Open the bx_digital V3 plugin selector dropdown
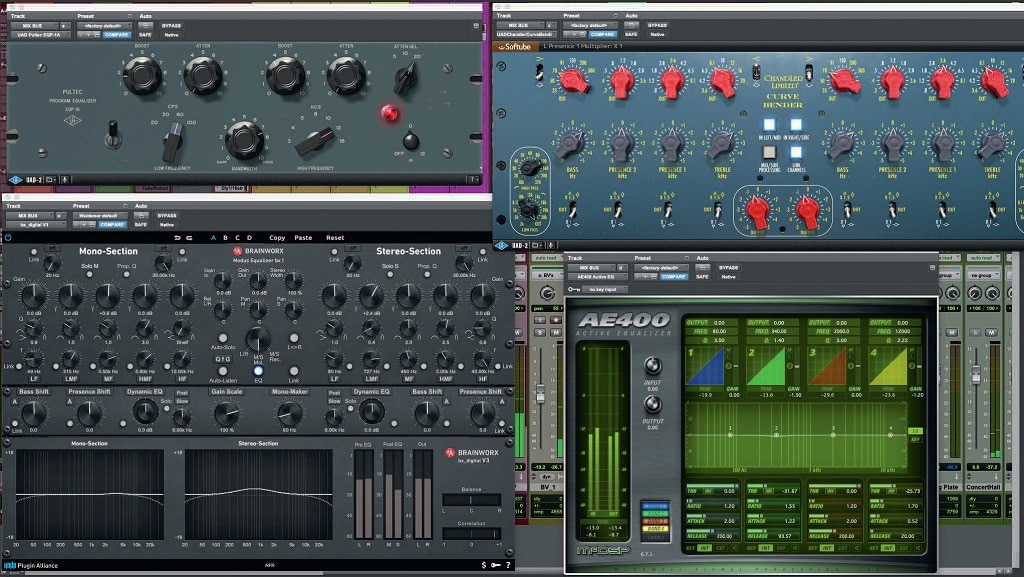This screenshot has width=1024, height=577. pyautogui.click(x=36, y=225)
